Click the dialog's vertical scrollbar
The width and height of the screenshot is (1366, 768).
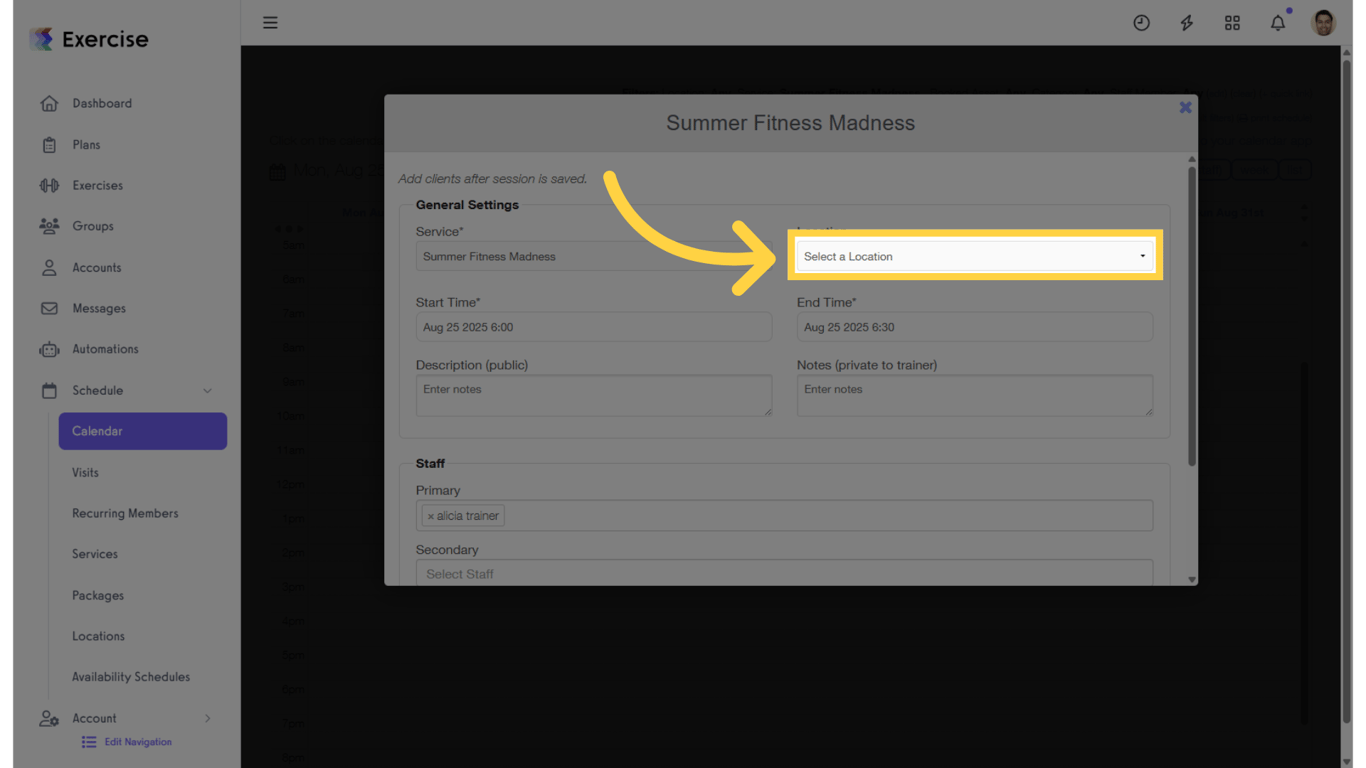coord(1191,315)
